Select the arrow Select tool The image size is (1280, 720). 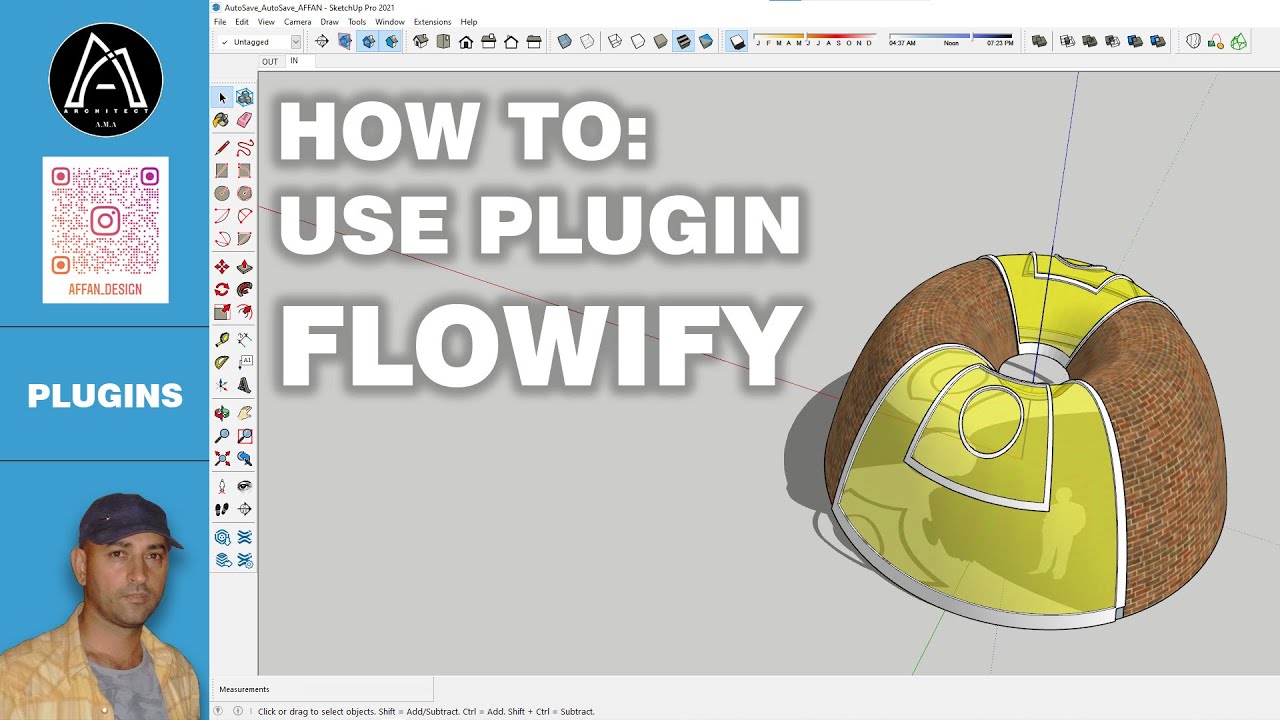[222, 97]
